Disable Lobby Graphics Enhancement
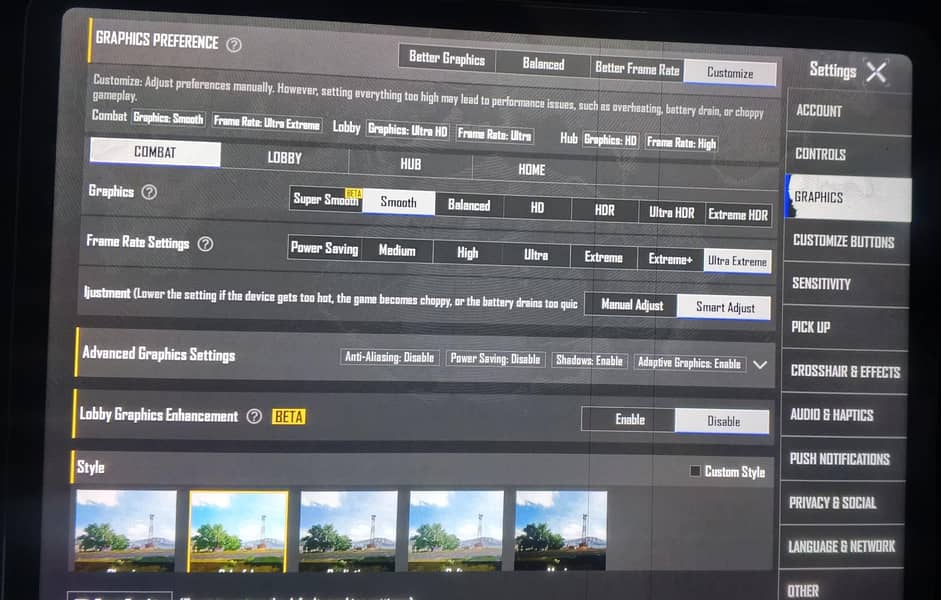 pos(723,421)
